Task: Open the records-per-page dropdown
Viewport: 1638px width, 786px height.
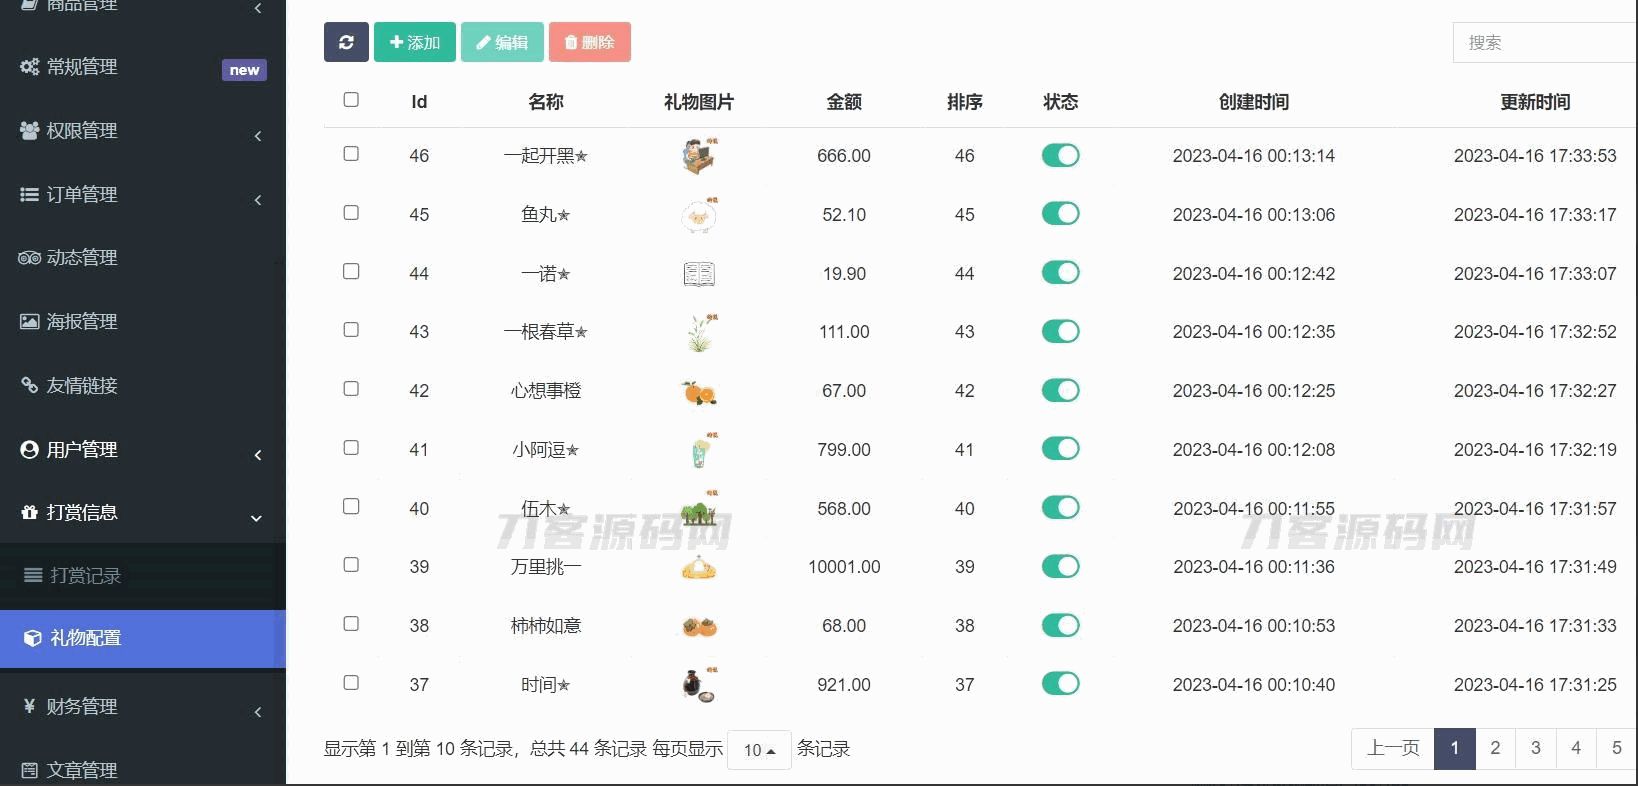Action: tap(759, 750)
